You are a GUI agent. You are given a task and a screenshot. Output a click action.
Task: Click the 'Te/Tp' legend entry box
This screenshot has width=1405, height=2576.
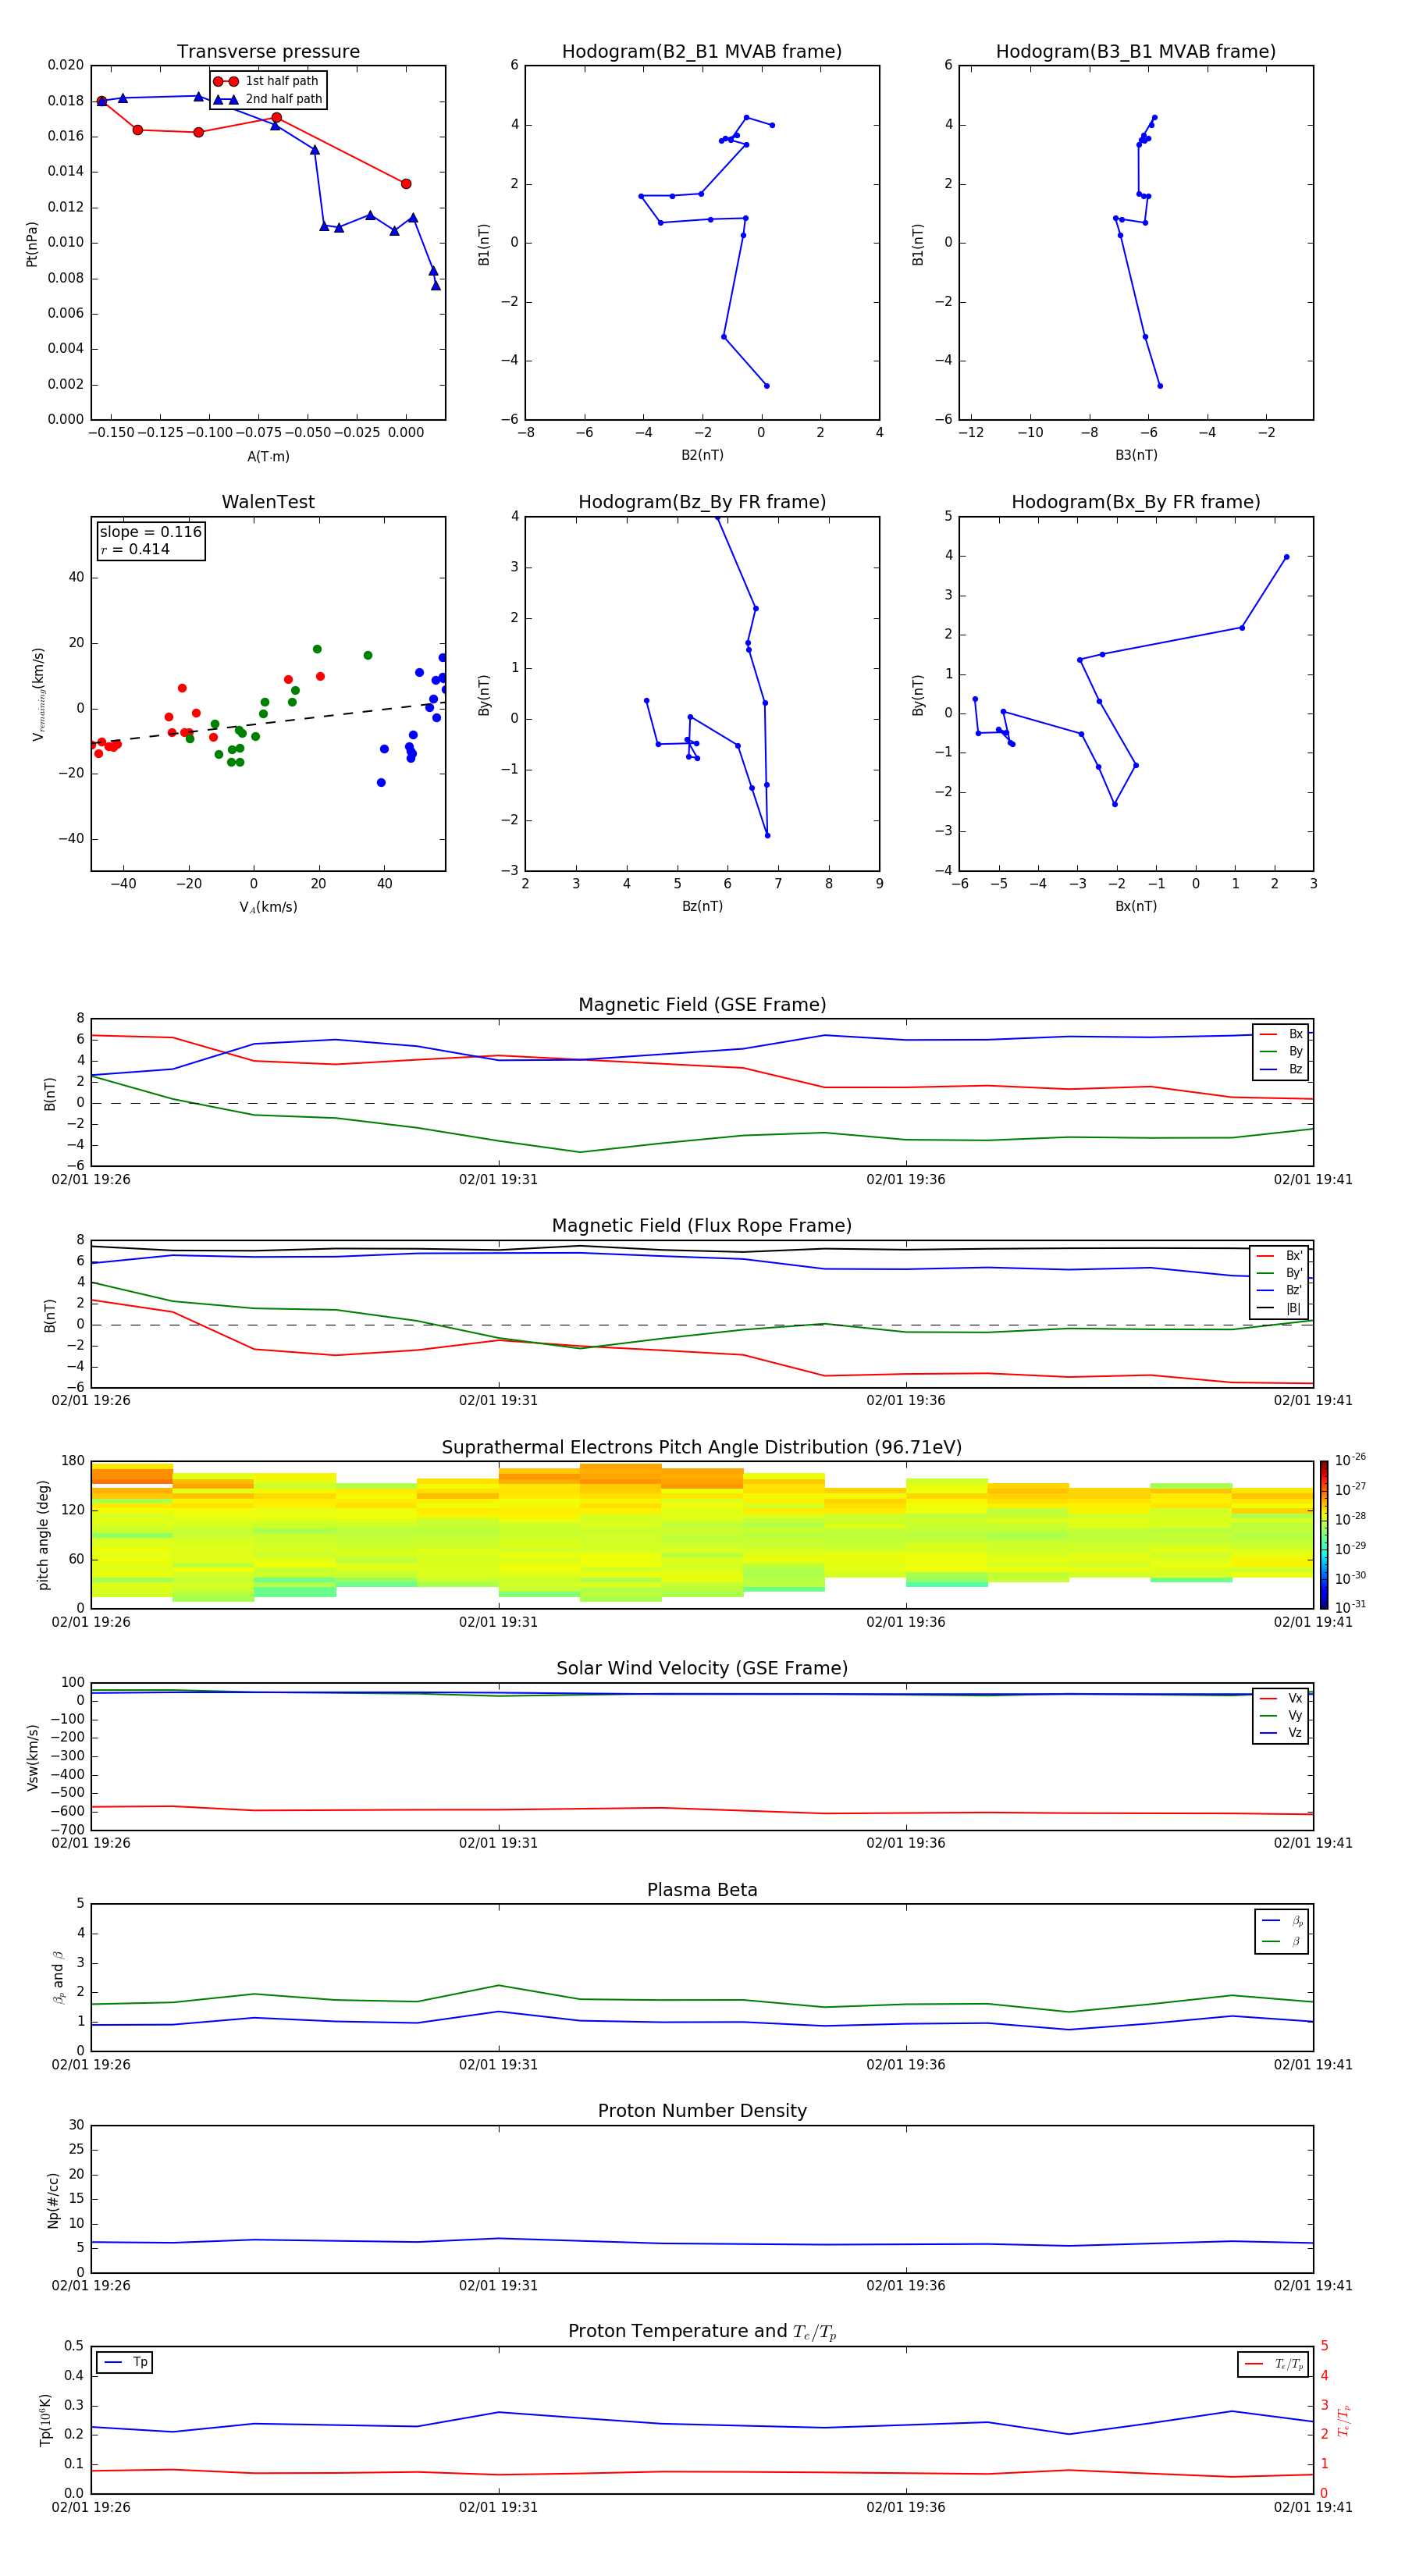(1273, 2364)
